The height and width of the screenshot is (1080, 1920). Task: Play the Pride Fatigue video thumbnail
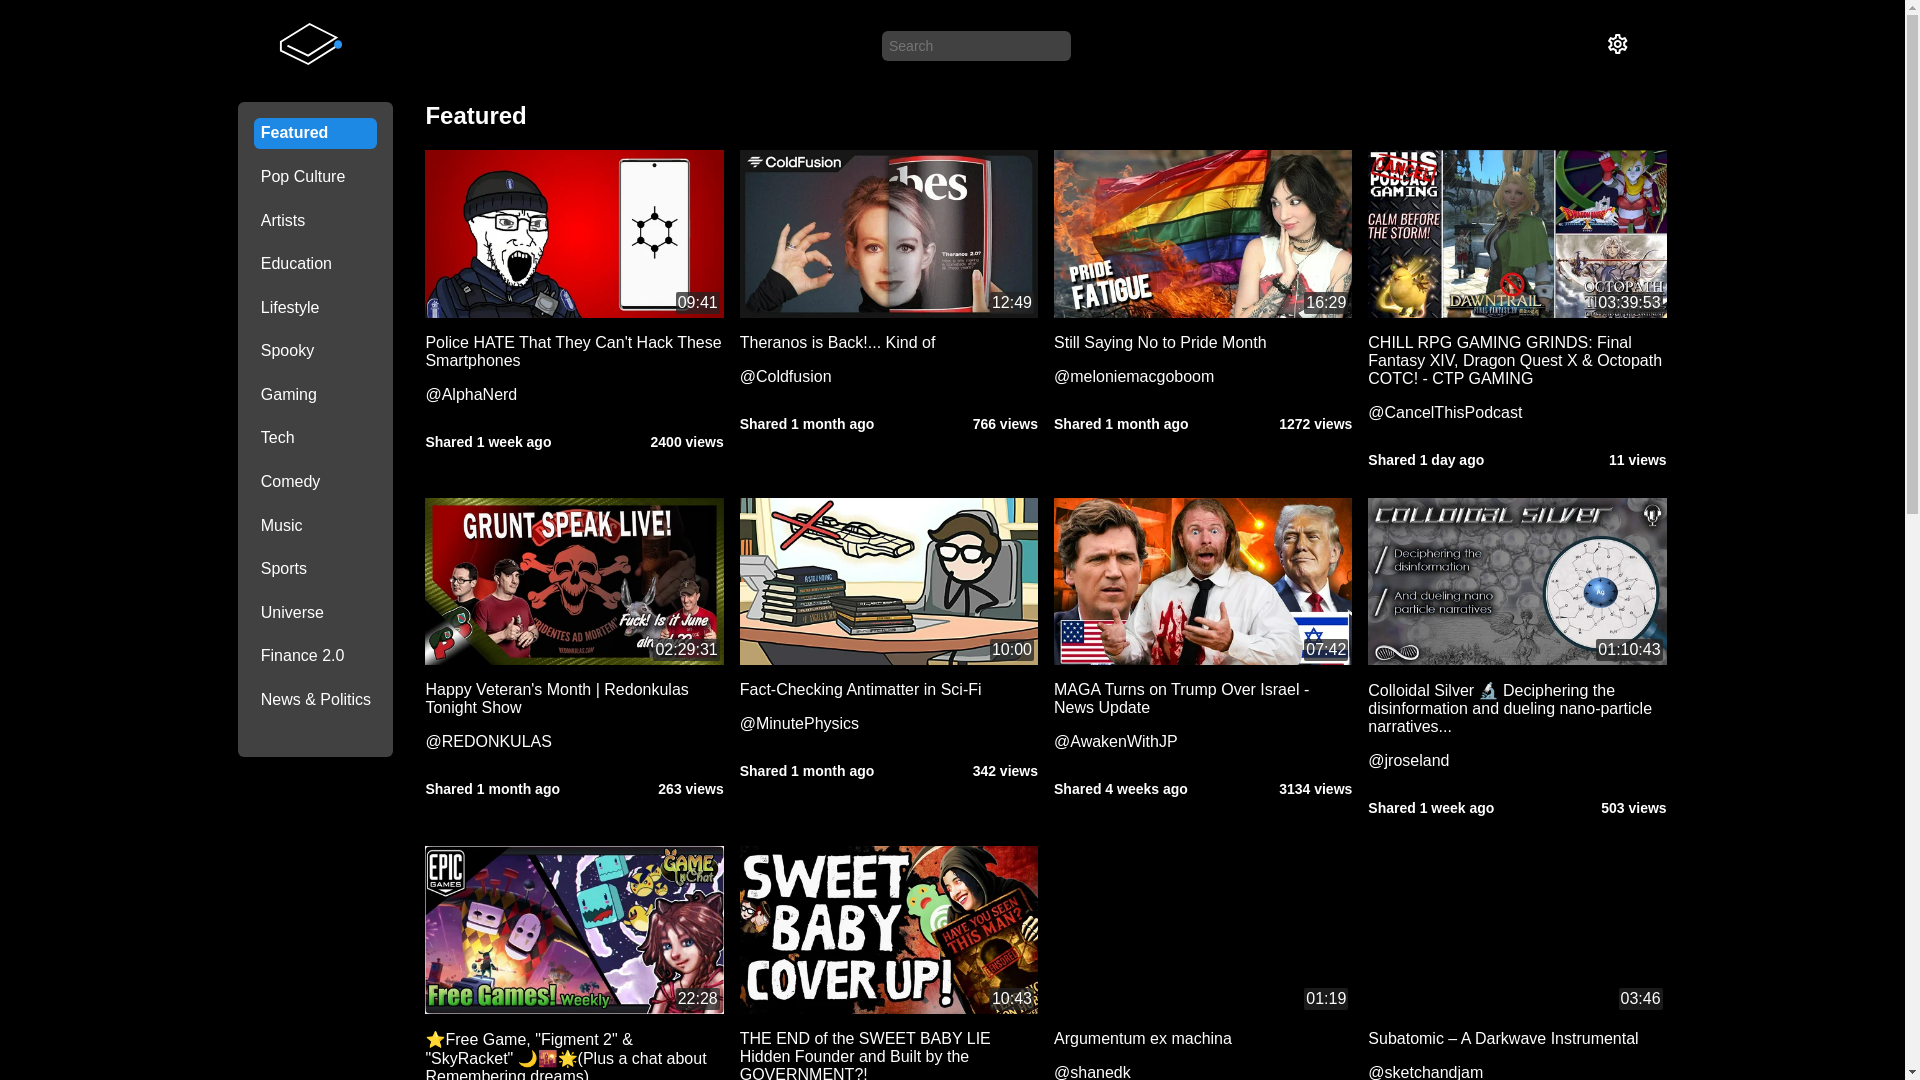[x=1203, y=234]
